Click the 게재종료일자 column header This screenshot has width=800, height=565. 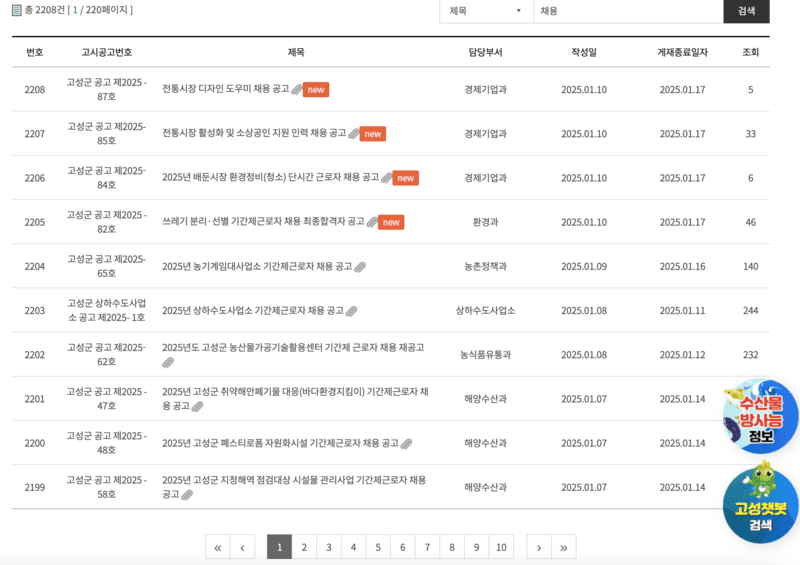(x=682, y=52)
